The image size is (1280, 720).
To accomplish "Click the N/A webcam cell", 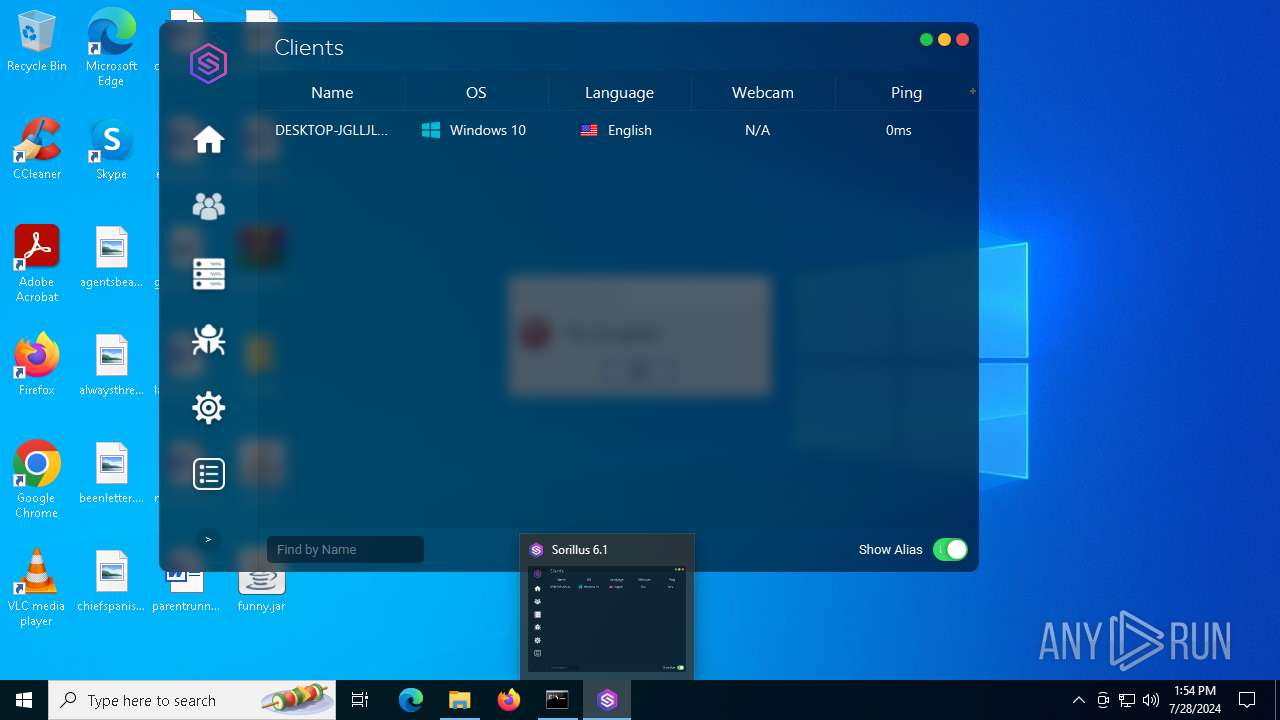I will (757, 130).
